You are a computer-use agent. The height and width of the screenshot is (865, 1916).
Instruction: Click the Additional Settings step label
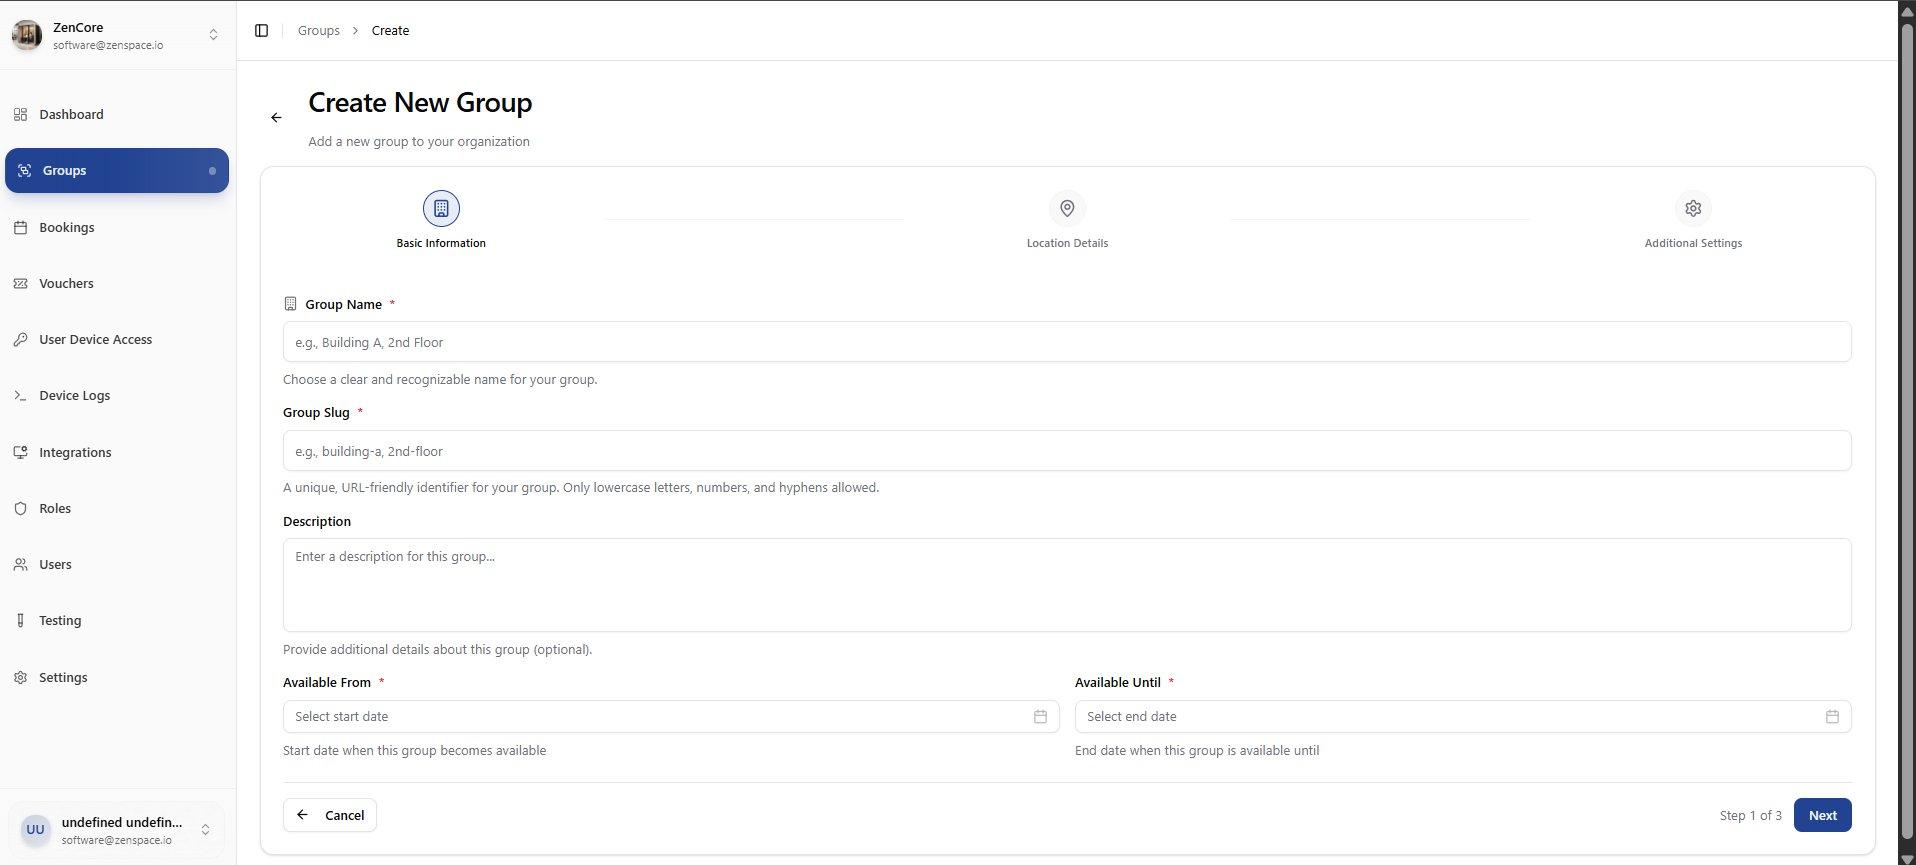pos(1693,243)
